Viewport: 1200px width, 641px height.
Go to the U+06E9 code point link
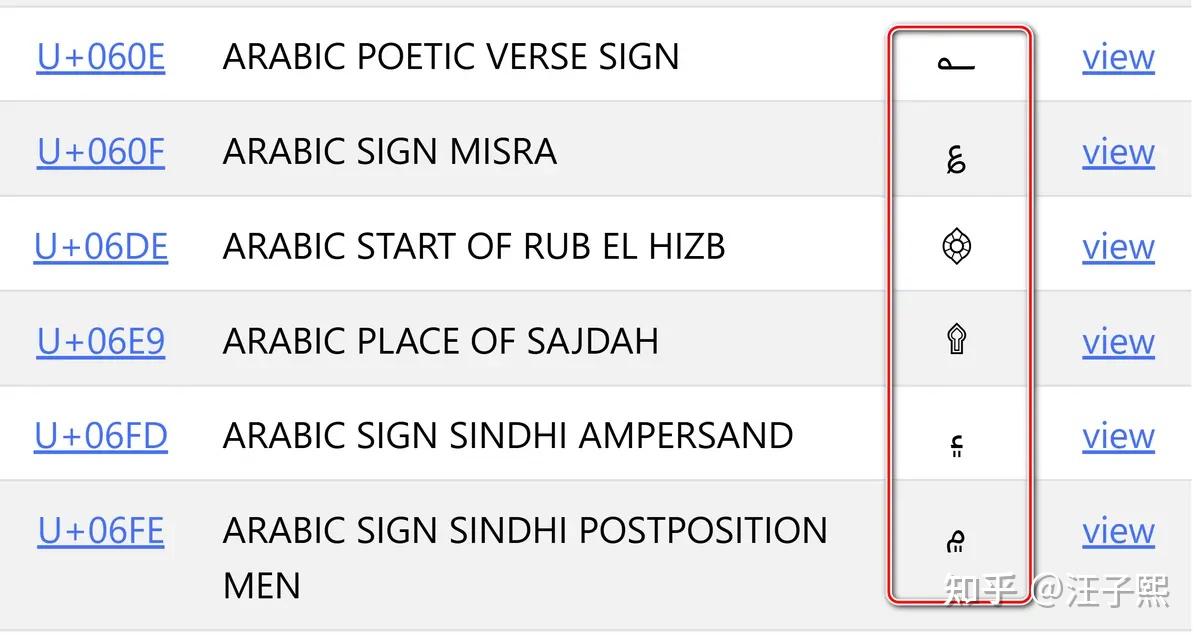tap(101, 341)
